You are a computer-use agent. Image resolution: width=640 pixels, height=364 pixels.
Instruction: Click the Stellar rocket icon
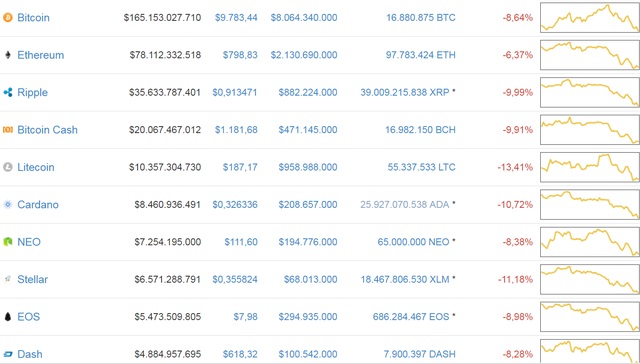click(8, 280)
